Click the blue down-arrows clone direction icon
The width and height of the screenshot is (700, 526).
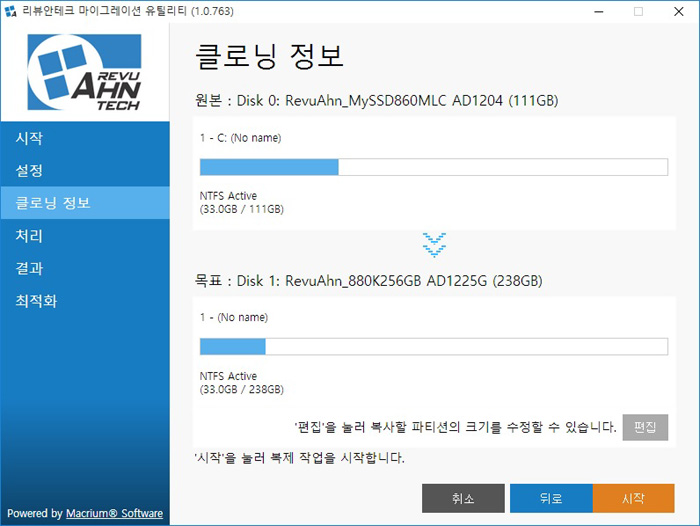click(434, 245)
